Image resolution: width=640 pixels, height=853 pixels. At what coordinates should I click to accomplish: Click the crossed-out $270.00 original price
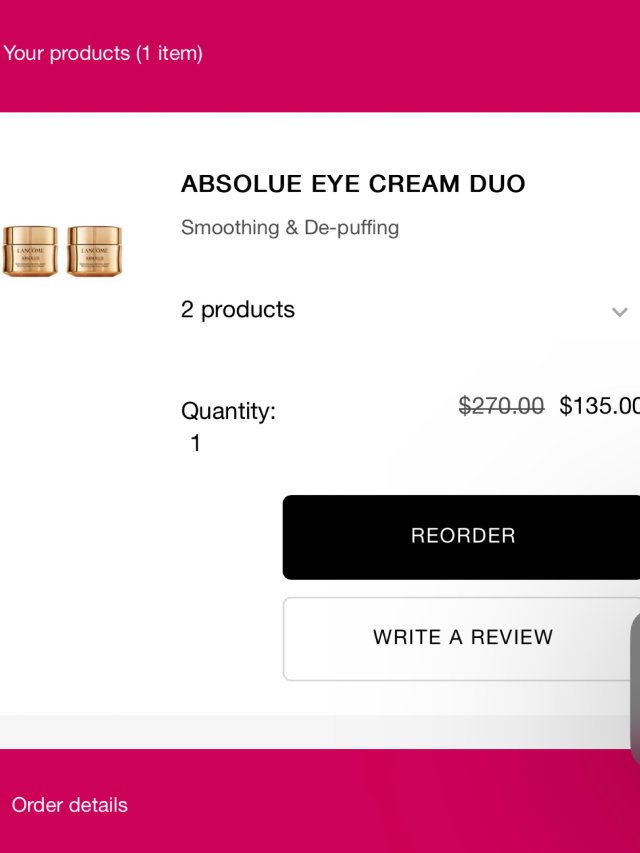[x=501, y=406]
